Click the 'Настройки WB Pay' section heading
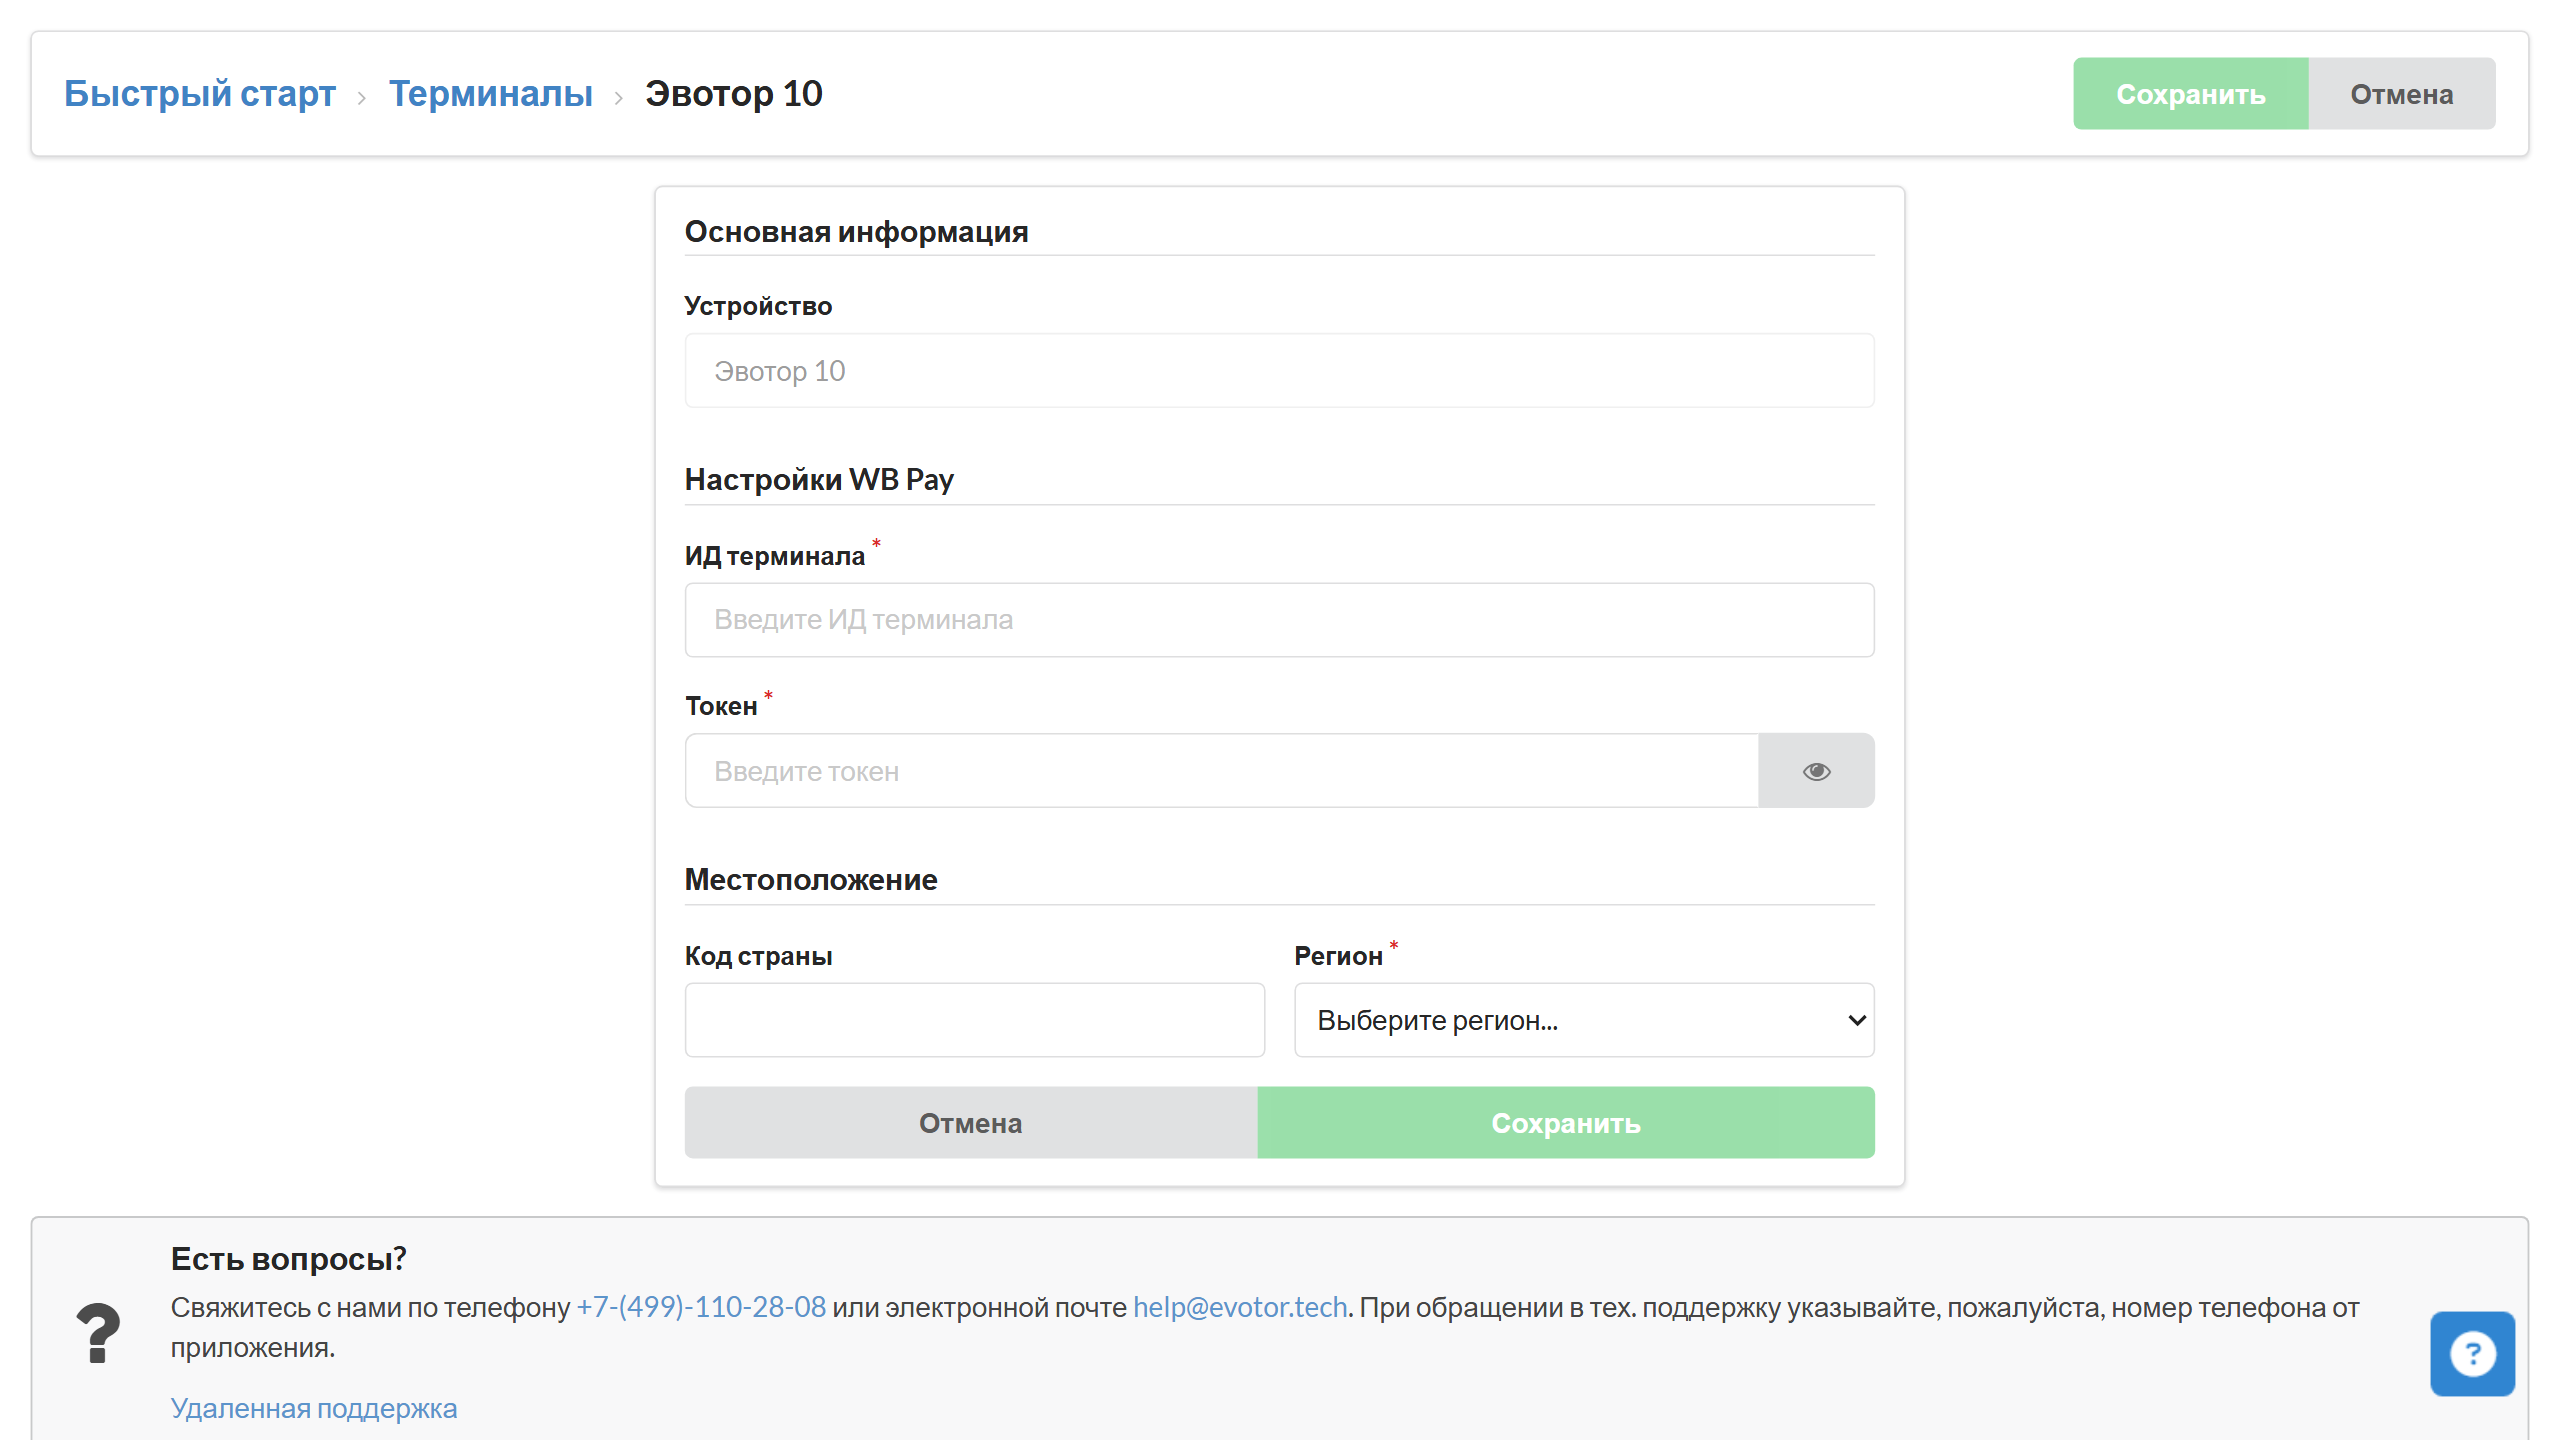 pos(819,480)
